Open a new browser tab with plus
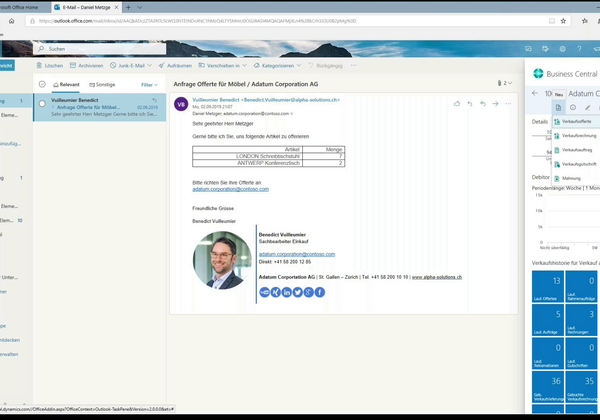Screen dimensions: 600x420 click(x=128, y=7)
